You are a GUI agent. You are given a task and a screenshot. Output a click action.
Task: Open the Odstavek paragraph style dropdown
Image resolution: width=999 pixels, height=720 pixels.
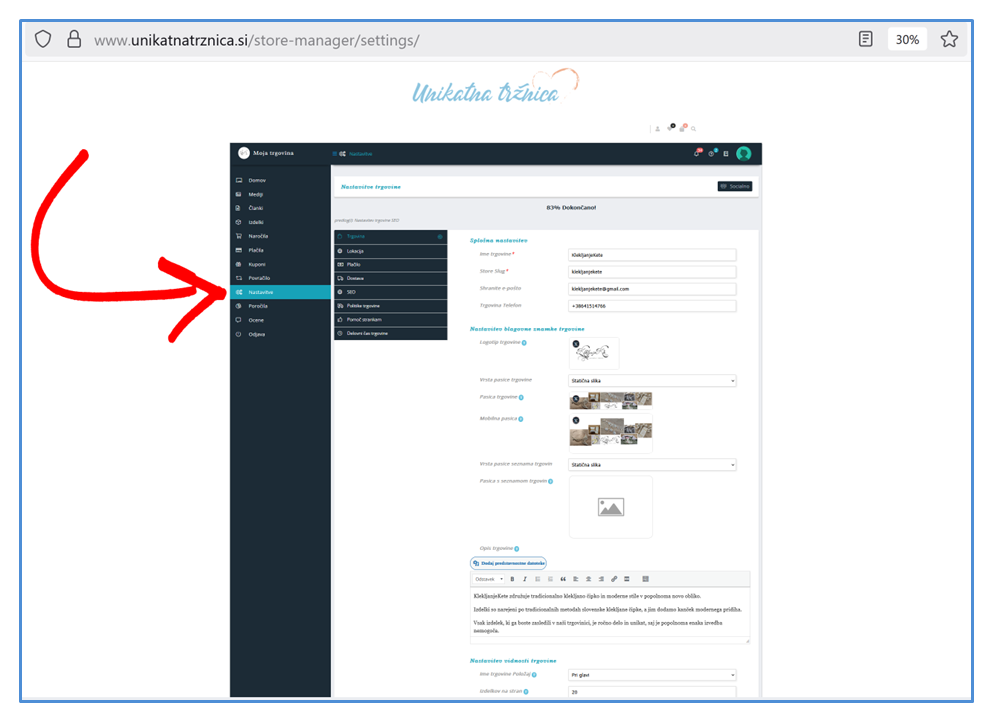(487, 579)
